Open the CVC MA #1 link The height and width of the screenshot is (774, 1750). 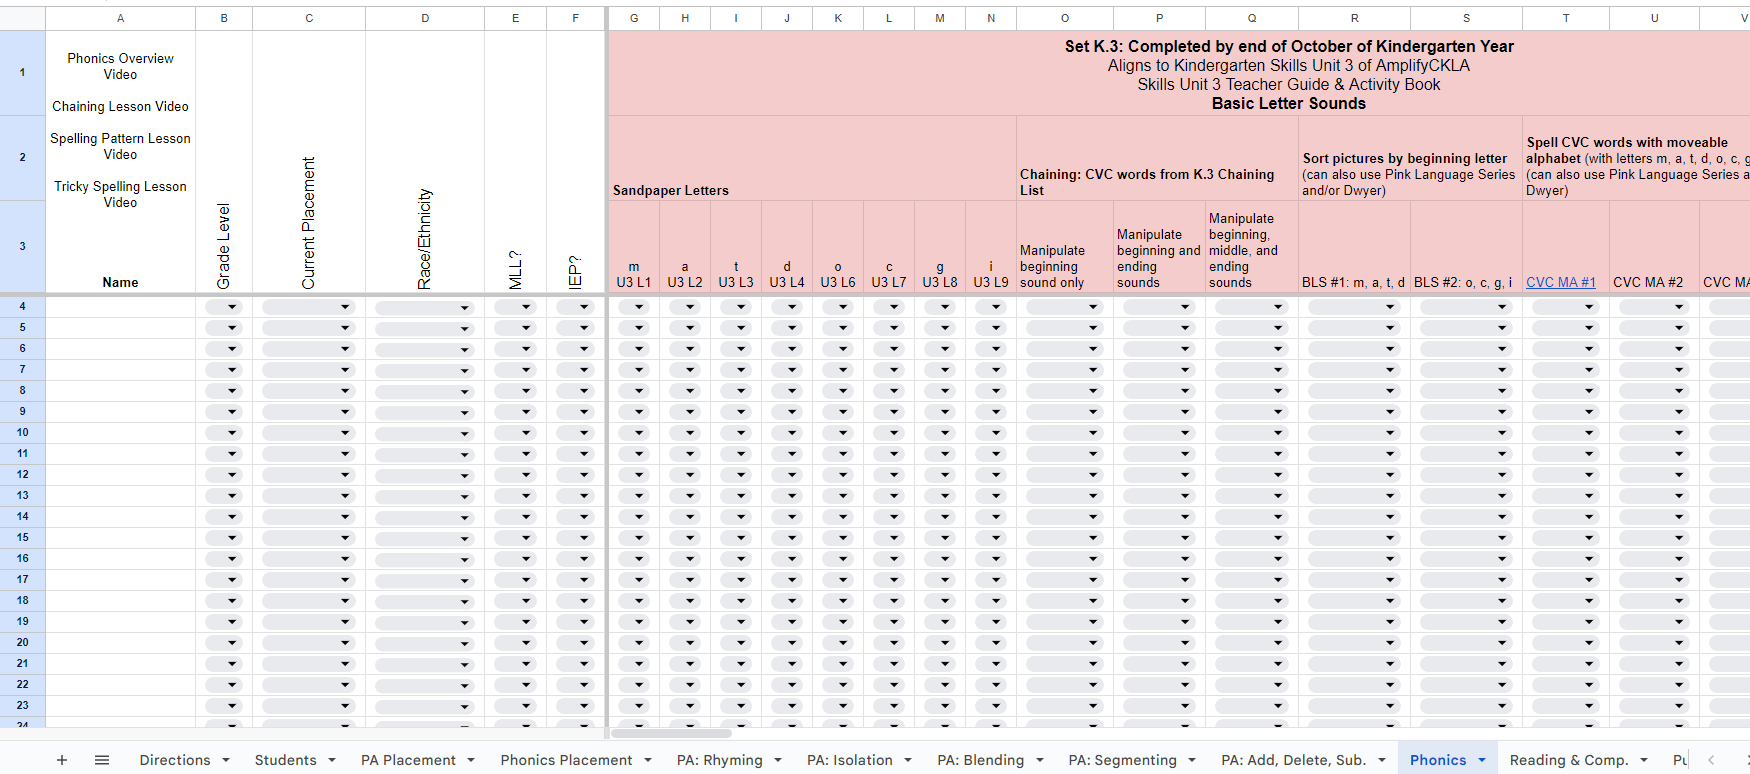coord(1560,283)
